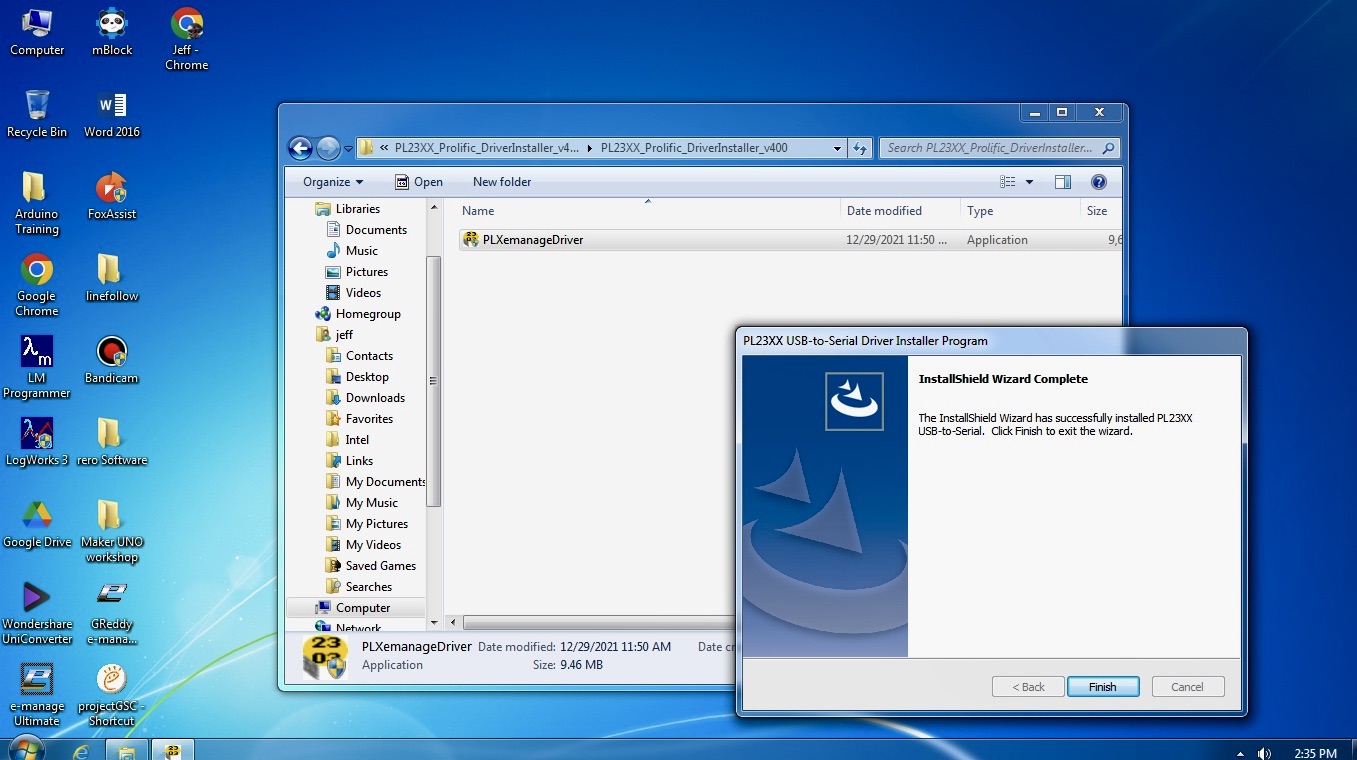
Task: Show hidden system tray icons
Action: pos(1240,753)
